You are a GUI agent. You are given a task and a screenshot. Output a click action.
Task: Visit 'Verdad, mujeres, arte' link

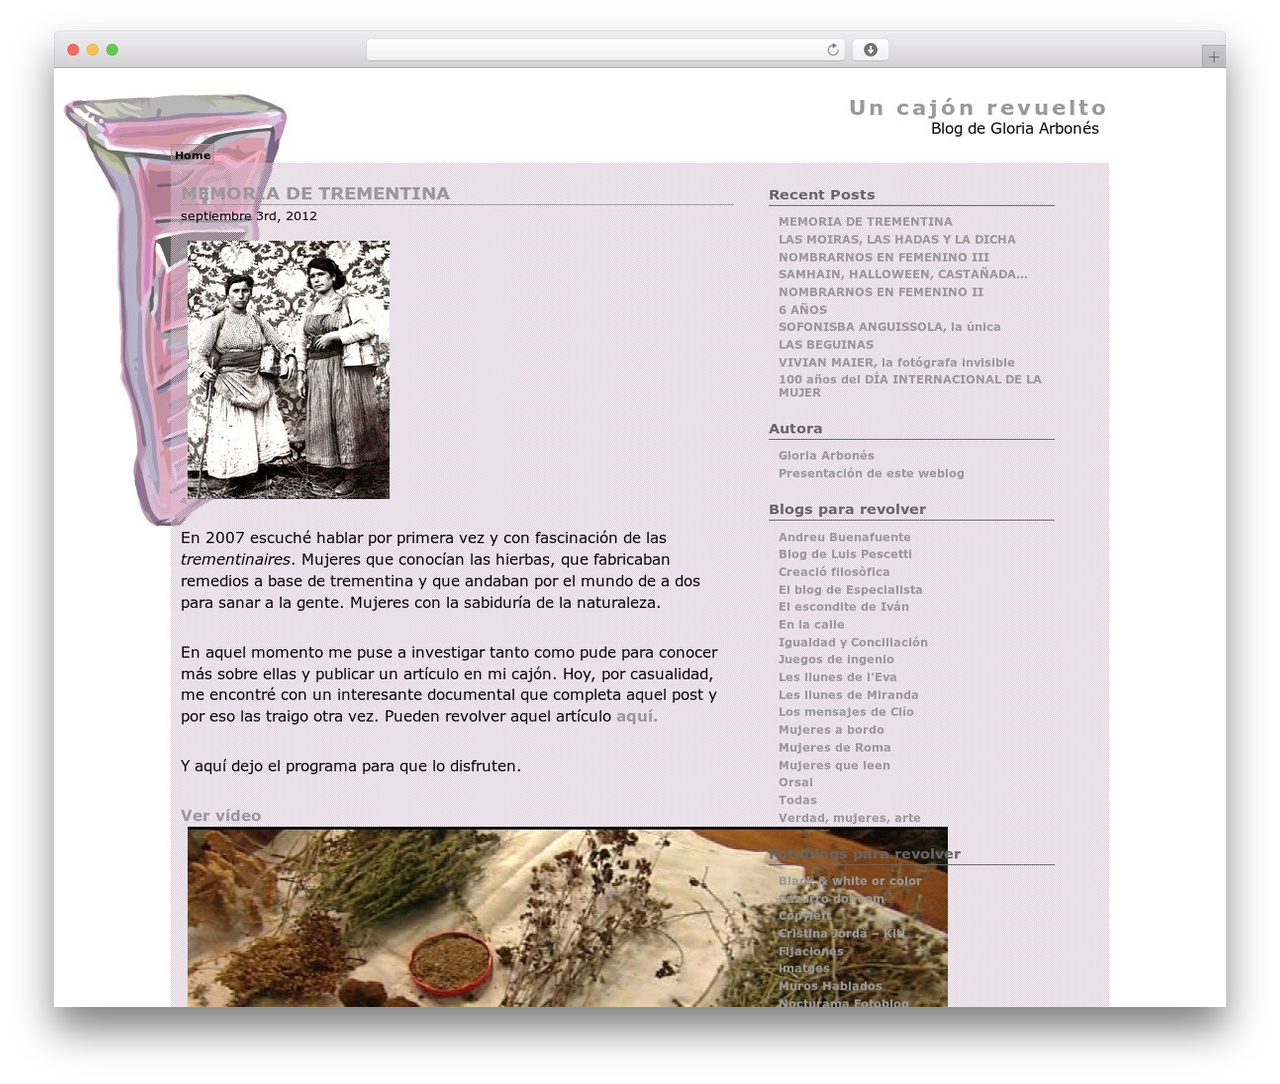click(x=850, y=818)
